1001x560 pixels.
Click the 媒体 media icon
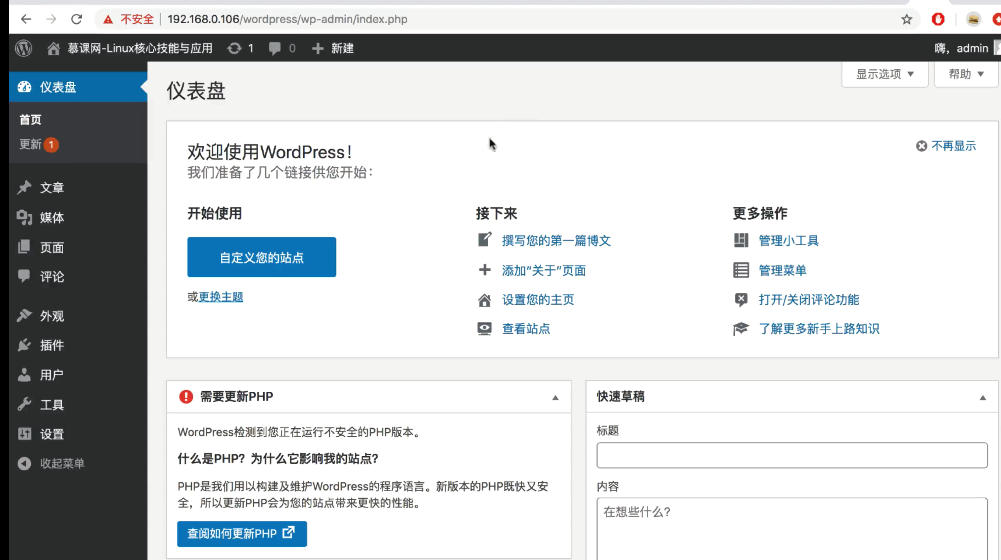[24, 217]
